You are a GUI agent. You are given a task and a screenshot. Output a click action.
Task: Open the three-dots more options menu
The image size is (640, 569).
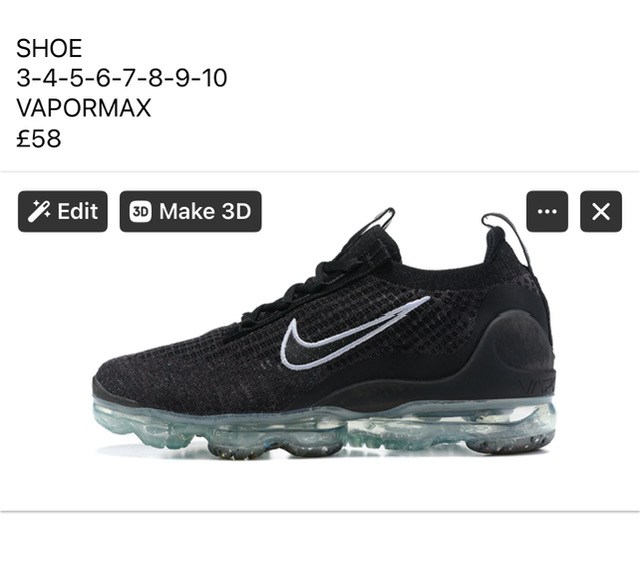547,211
